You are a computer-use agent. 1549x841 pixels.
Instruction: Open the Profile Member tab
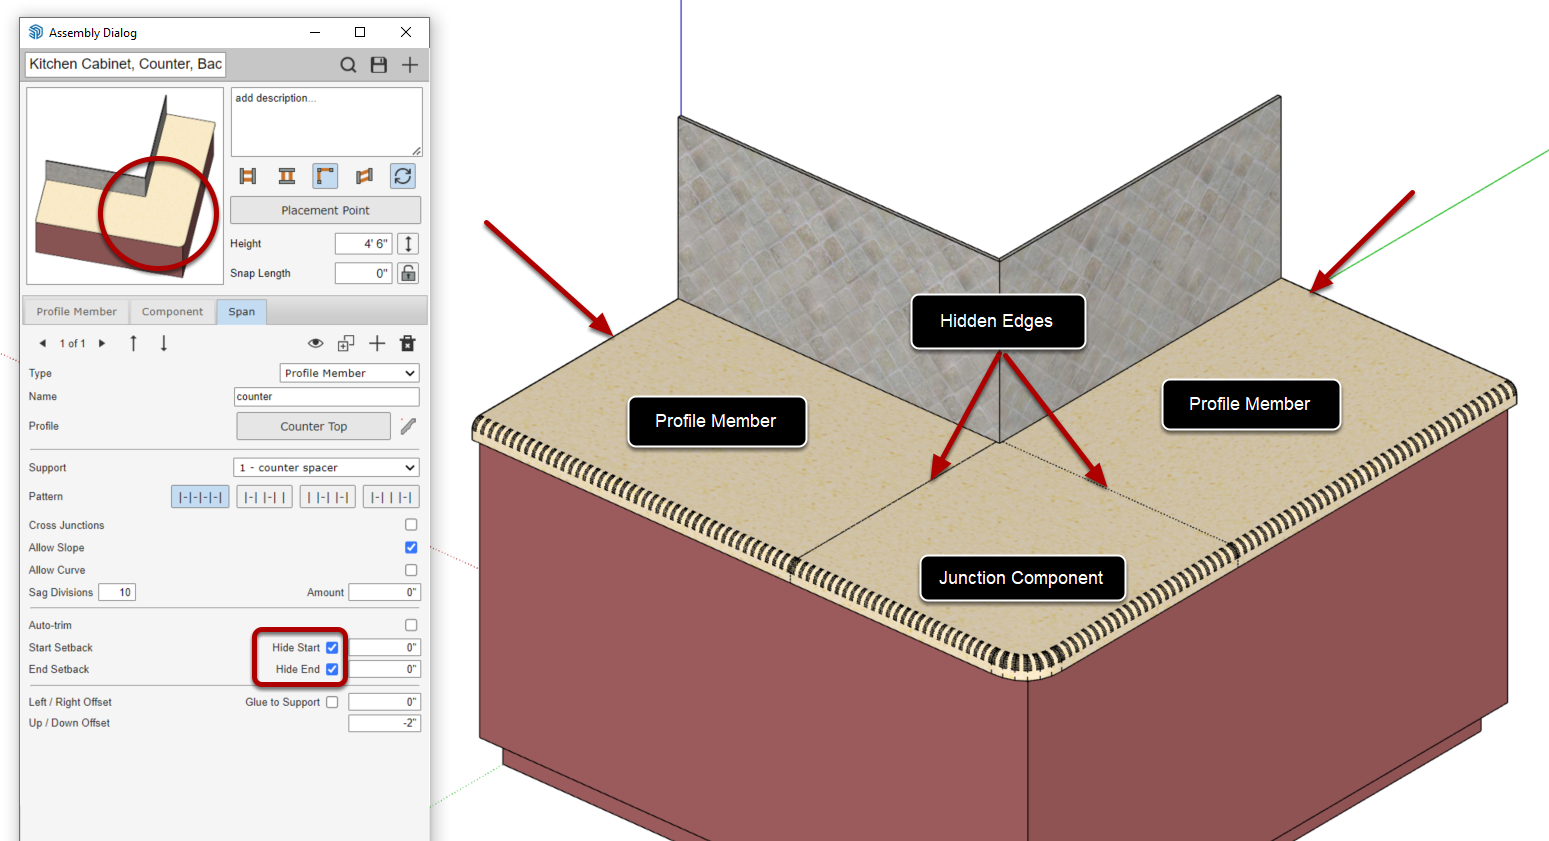point(76,312)
